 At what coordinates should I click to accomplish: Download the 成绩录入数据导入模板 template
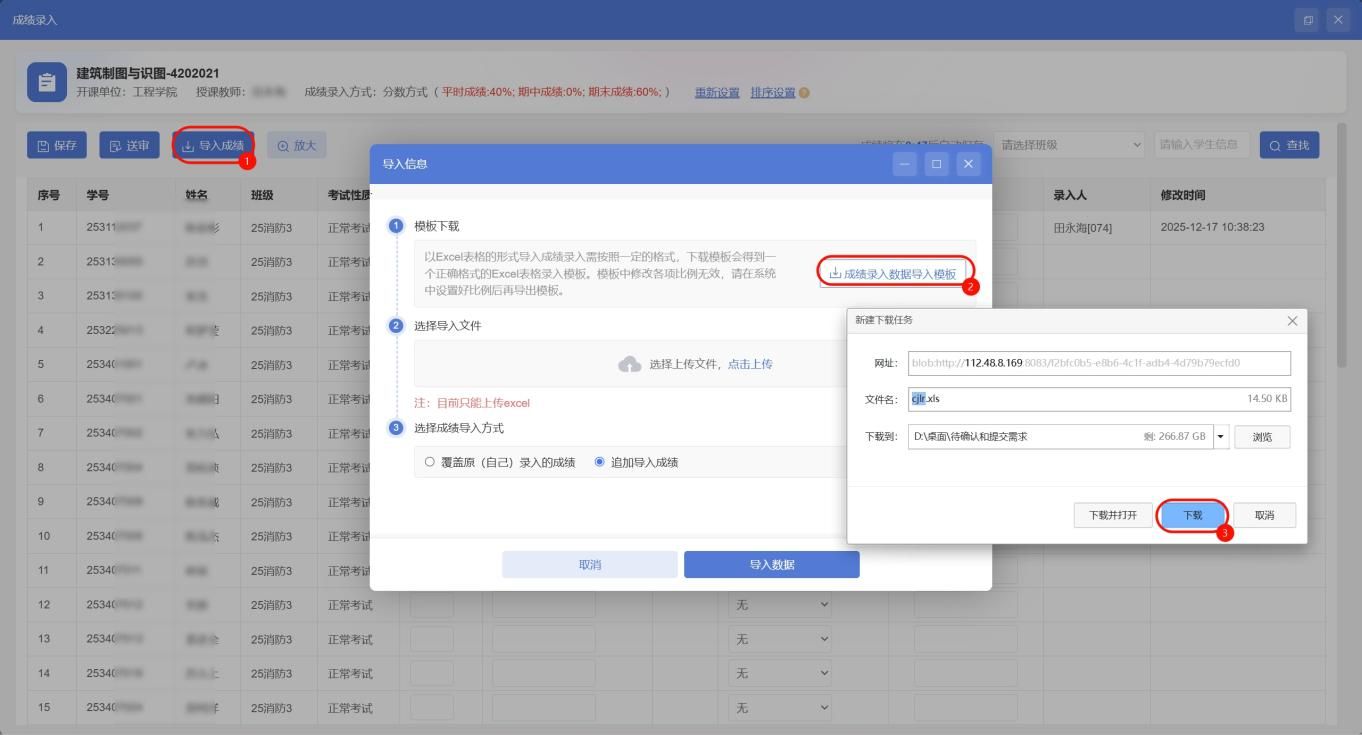pyautogui.click(x=893, y=273)
